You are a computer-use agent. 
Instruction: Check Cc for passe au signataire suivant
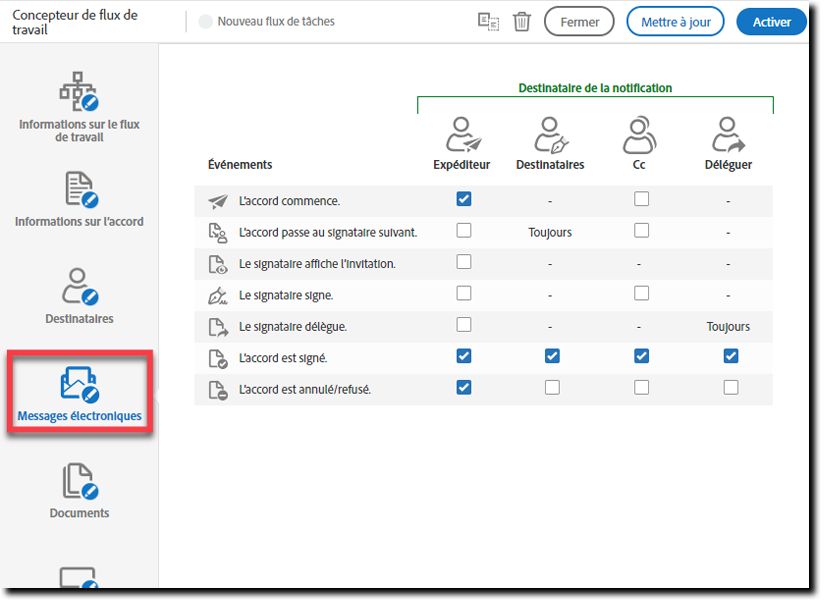click(x=642, y=230)
